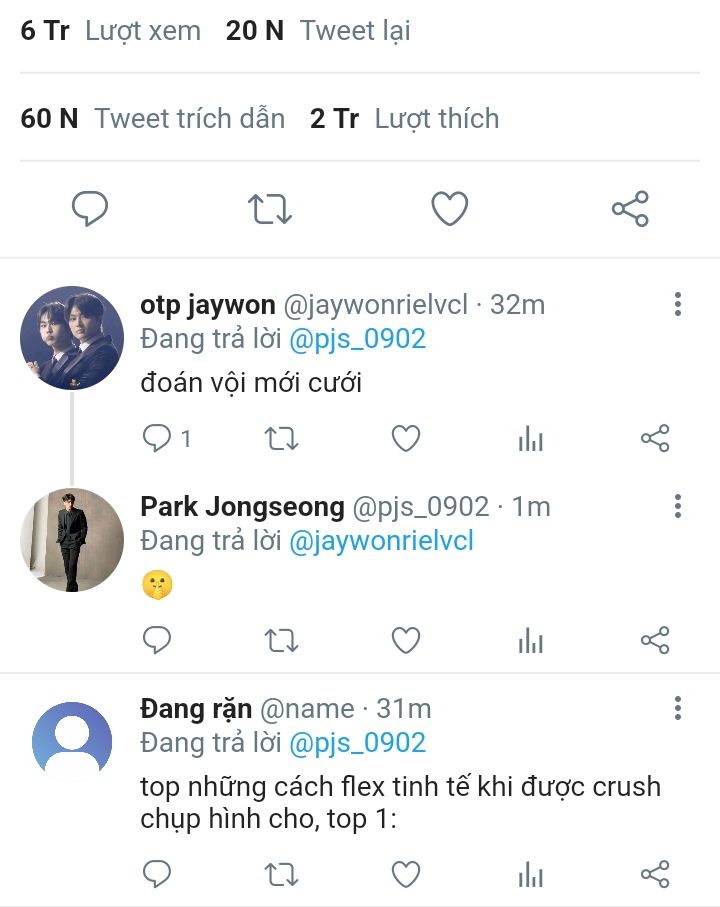720x907 pixels.
Task: Open the Tweet trích dẫn list
Action: 189,119
